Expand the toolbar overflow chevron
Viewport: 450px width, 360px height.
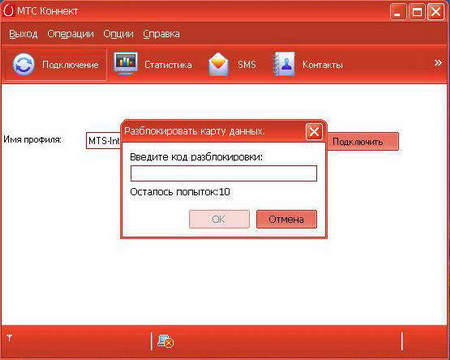[438, 63]
